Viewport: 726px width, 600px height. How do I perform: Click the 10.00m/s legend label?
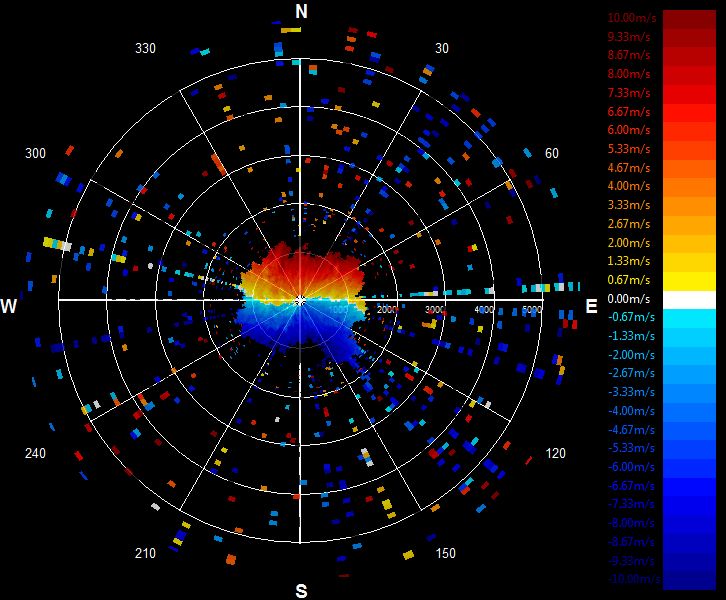point(632,18)
